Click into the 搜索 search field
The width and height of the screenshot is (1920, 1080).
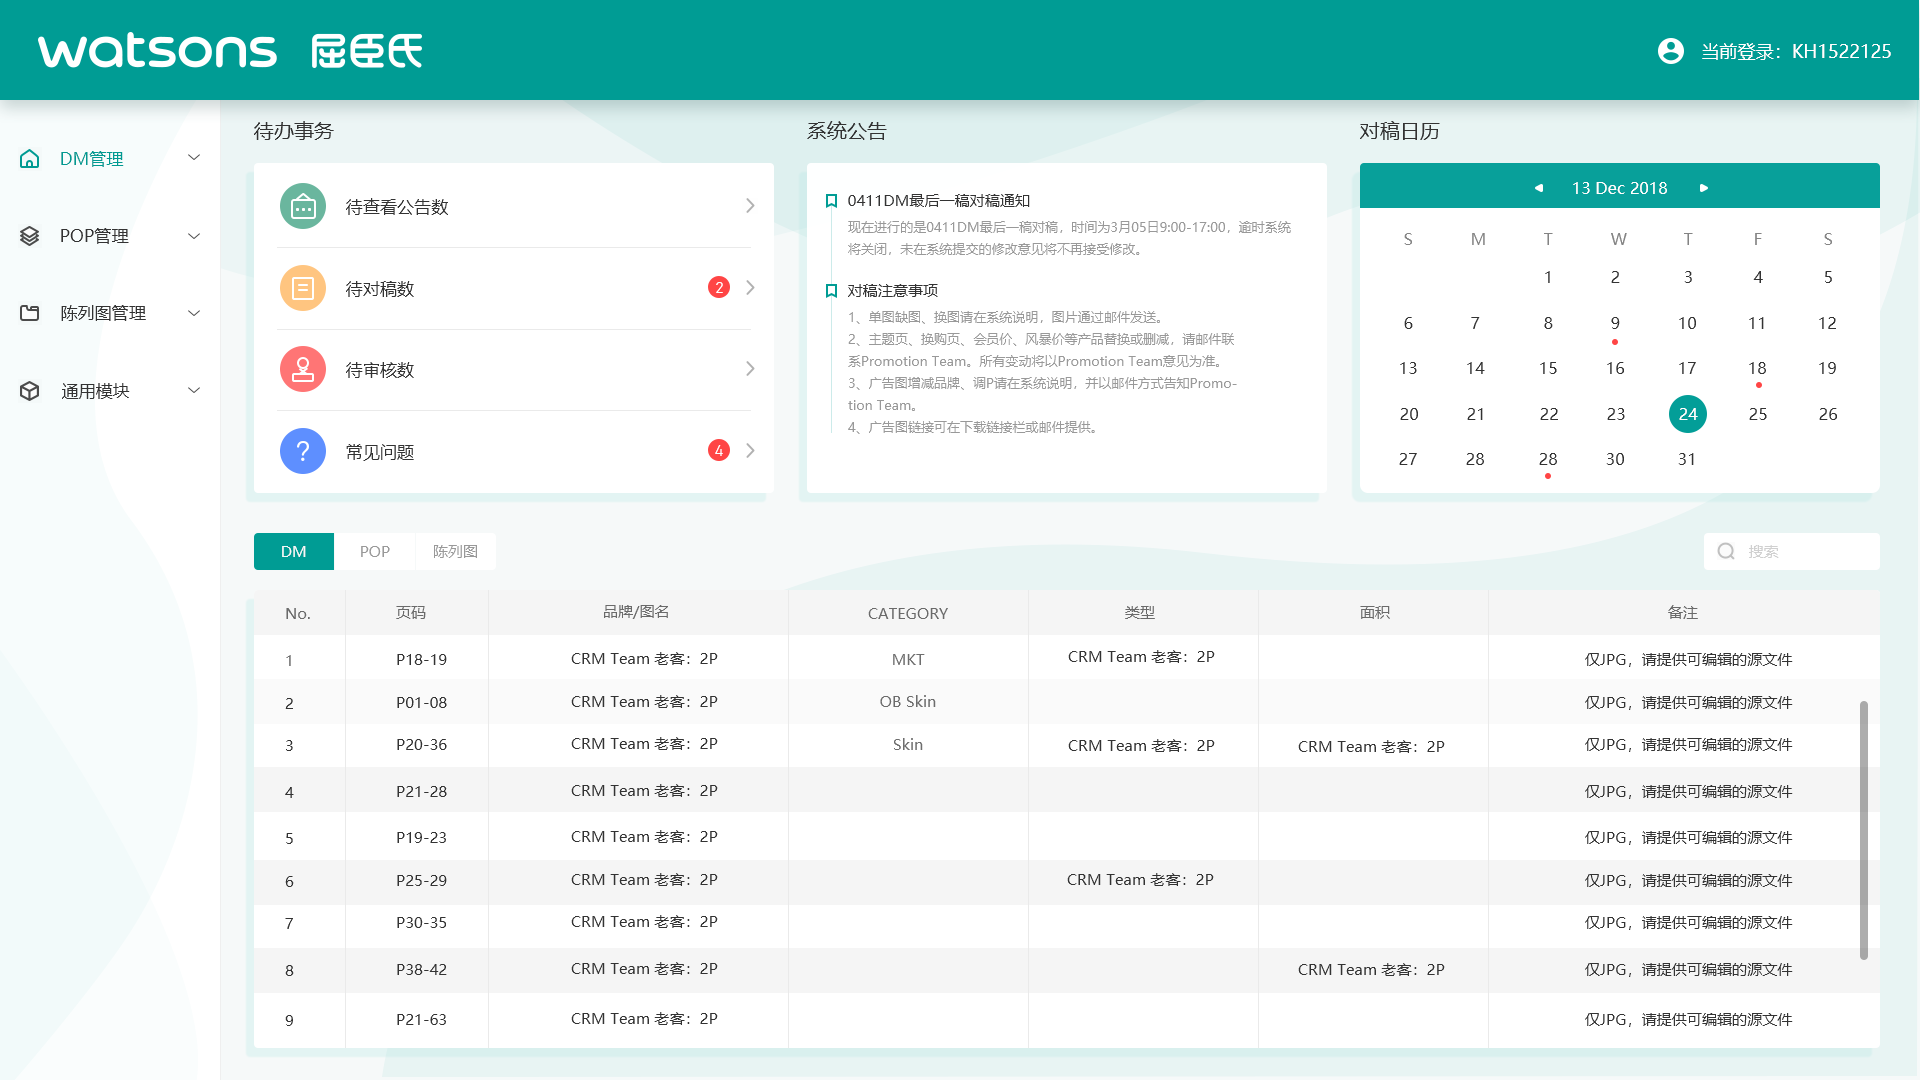(x=1792, y=552)
